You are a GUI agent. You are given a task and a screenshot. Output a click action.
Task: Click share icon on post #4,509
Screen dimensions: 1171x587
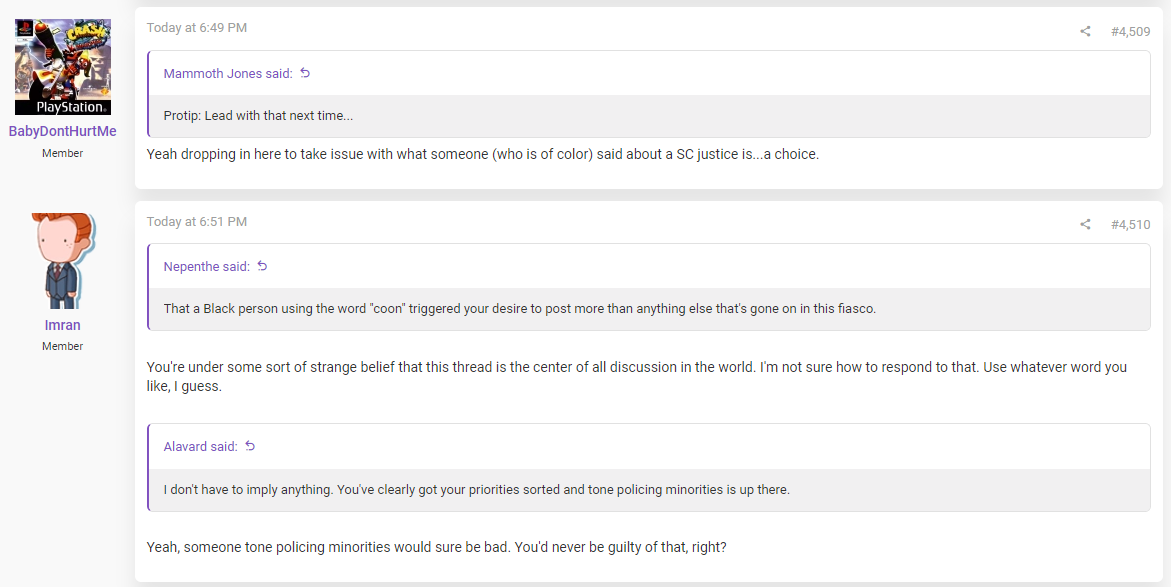(x=1085, y=31)
